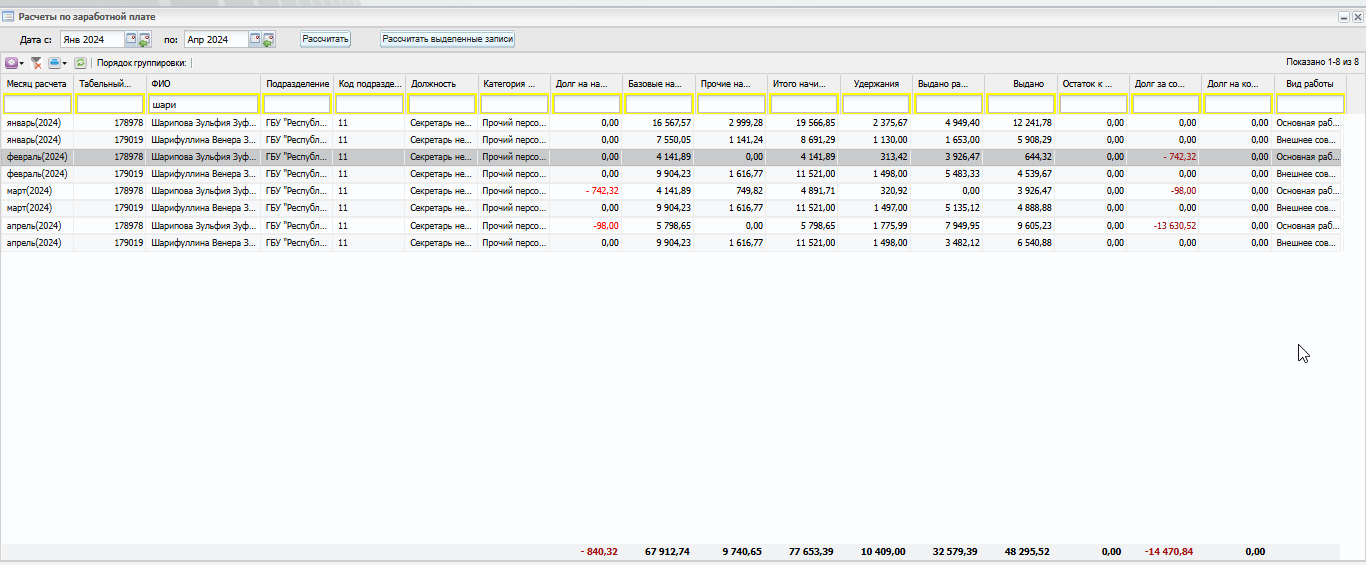
Task: Open calendar picker for end date
Action: pyautogui.click(x=255, y=39)
